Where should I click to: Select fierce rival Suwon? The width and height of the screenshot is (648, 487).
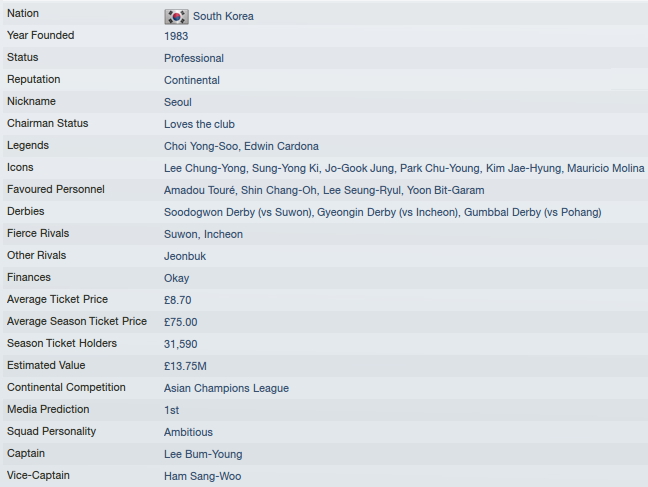pyautogui.click(x=181, y=234)
